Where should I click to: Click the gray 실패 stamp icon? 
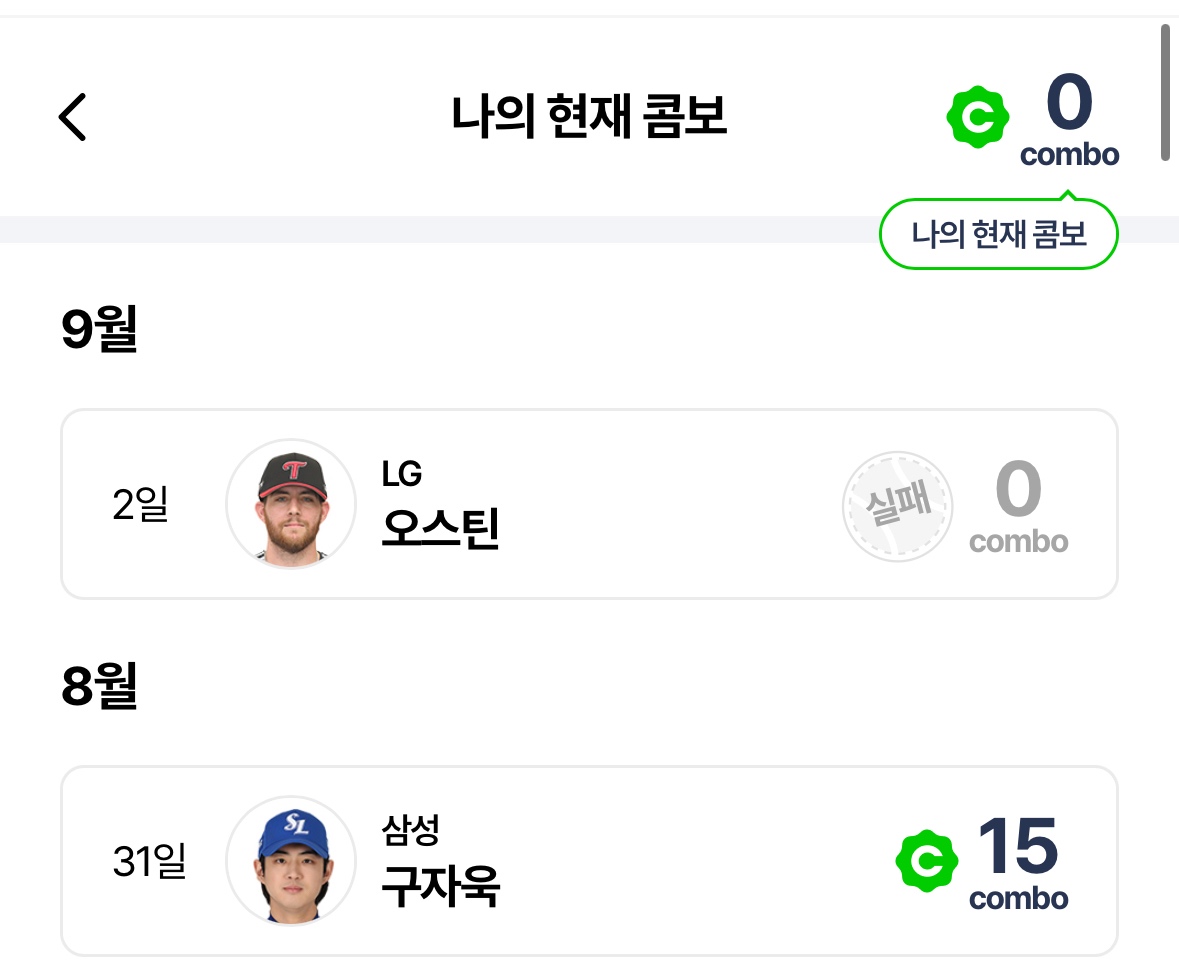897,505
